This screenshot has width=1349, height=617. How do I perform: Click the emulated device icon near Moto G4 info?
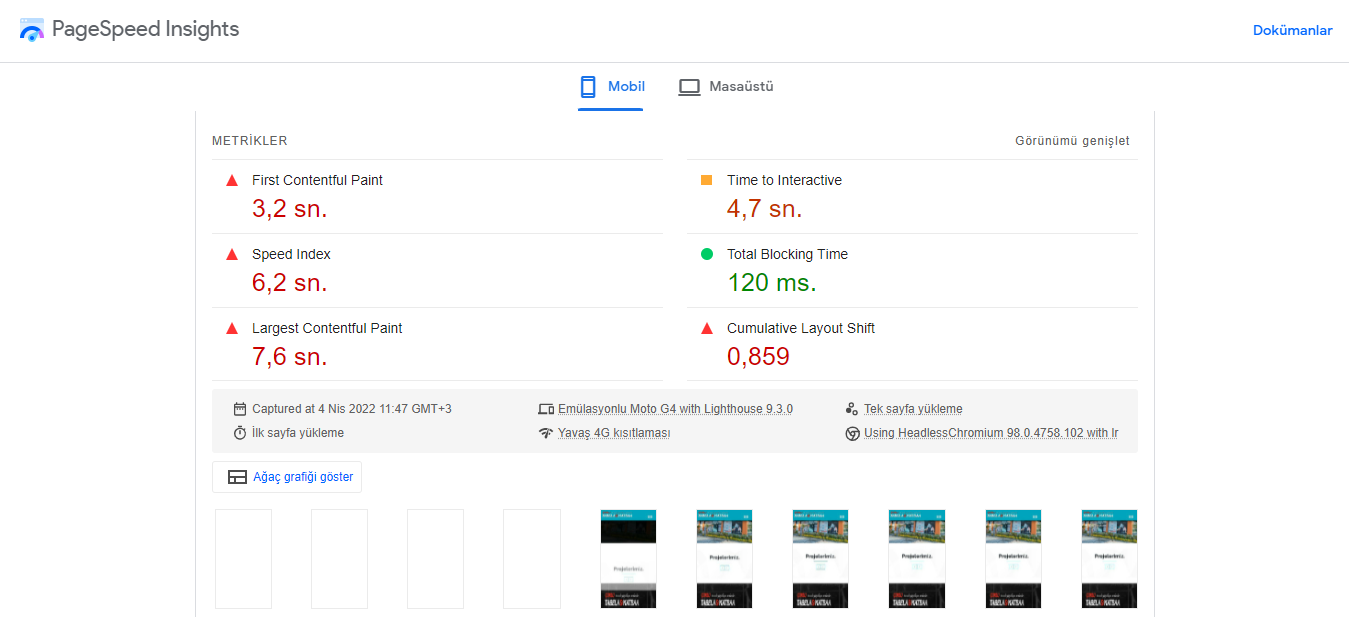pos(546,408)
